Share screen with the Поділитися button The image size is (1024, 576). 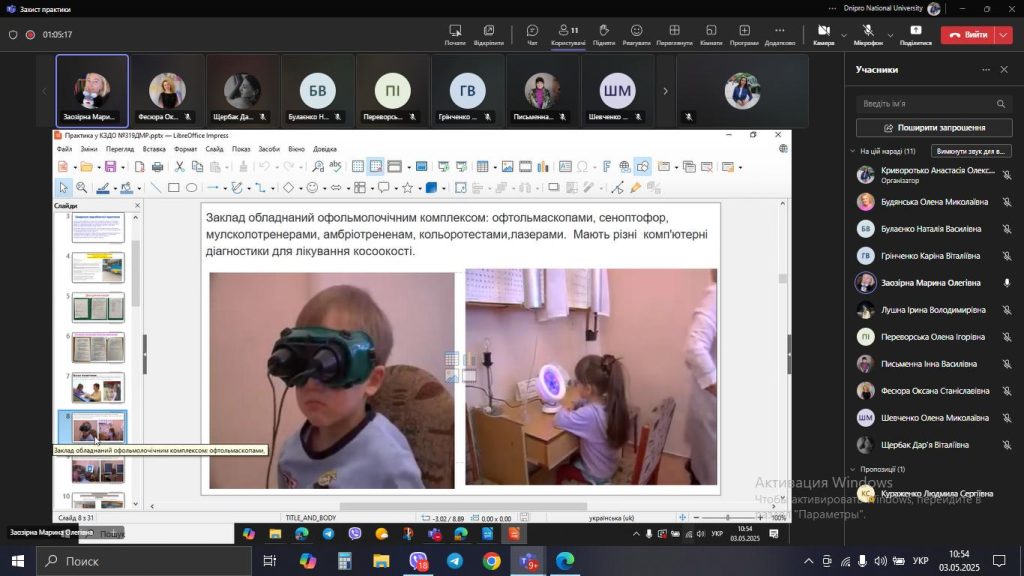click(916, 35)
